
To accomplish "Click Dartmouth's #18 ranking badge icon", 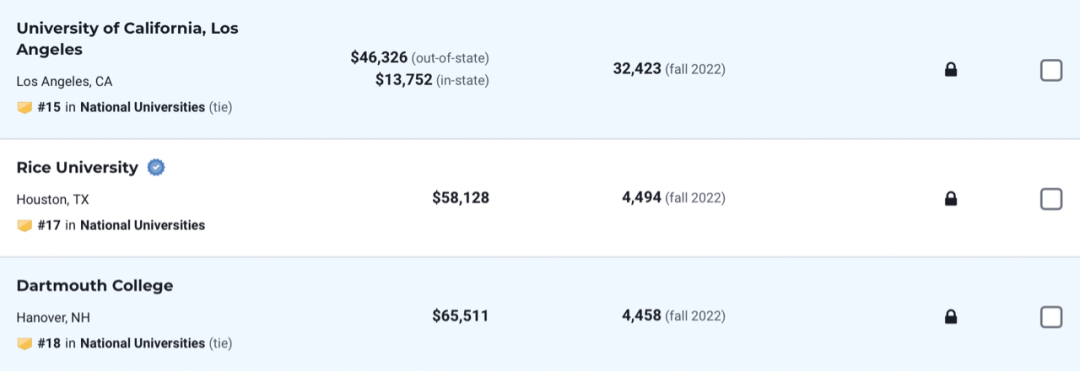I will tap(25, 343).
